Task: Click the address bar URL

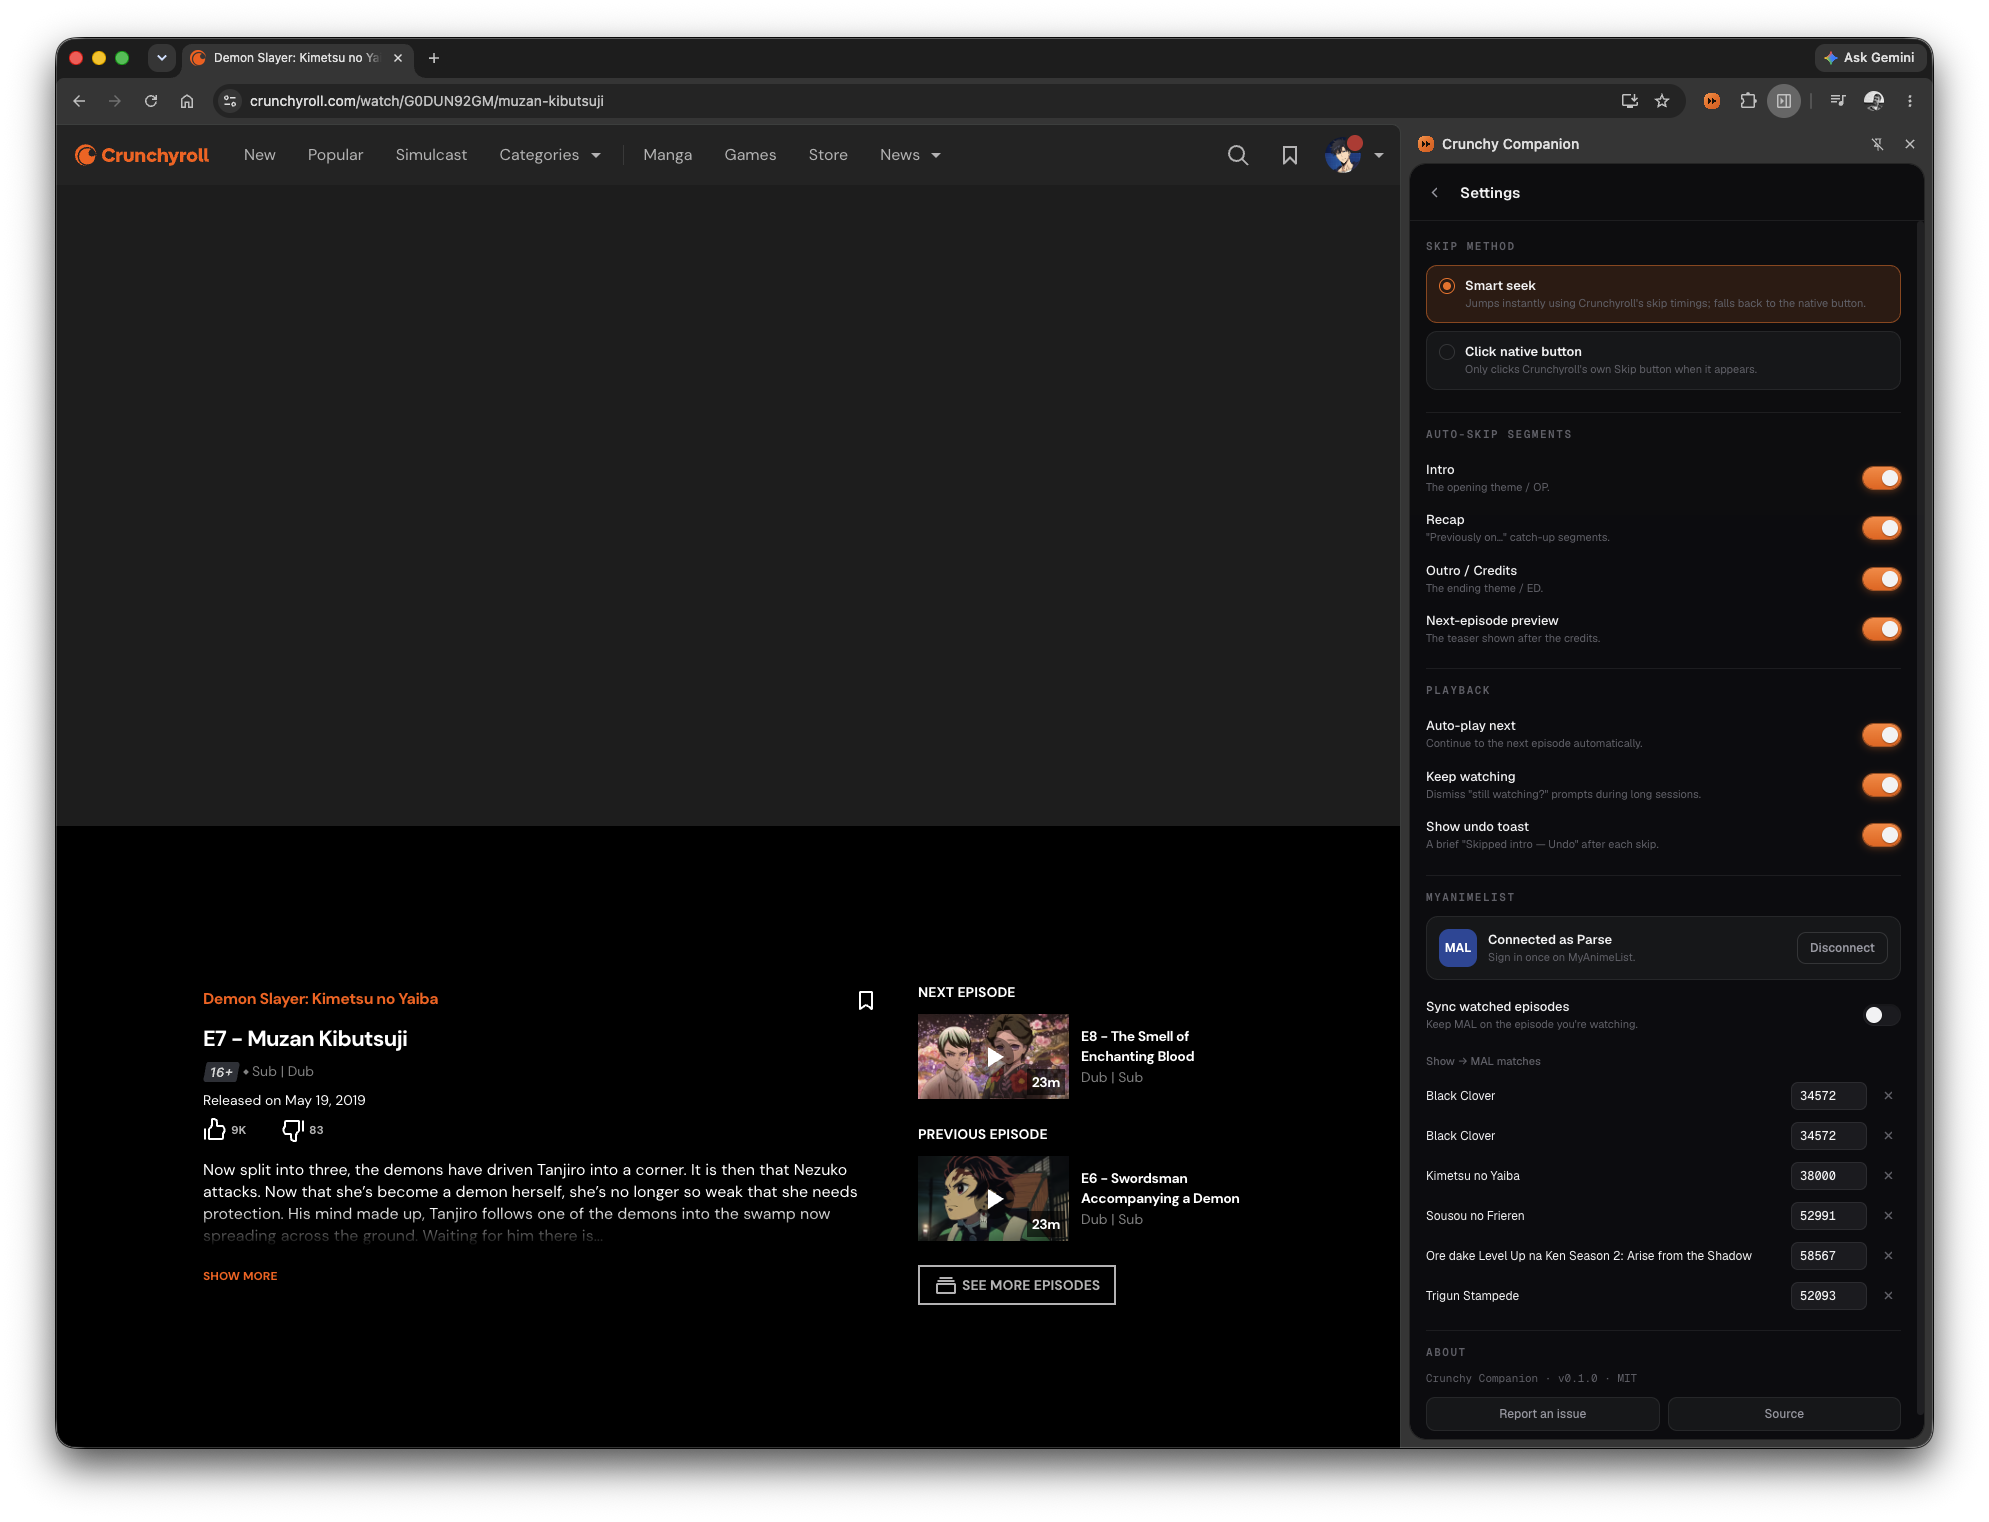Action: [x=427, y=101]
